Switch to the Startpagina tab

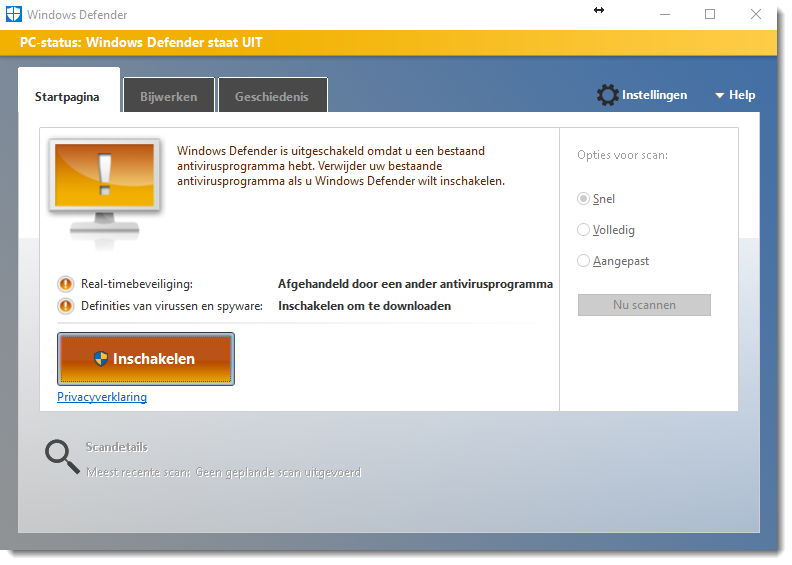(x=69, y=90)
